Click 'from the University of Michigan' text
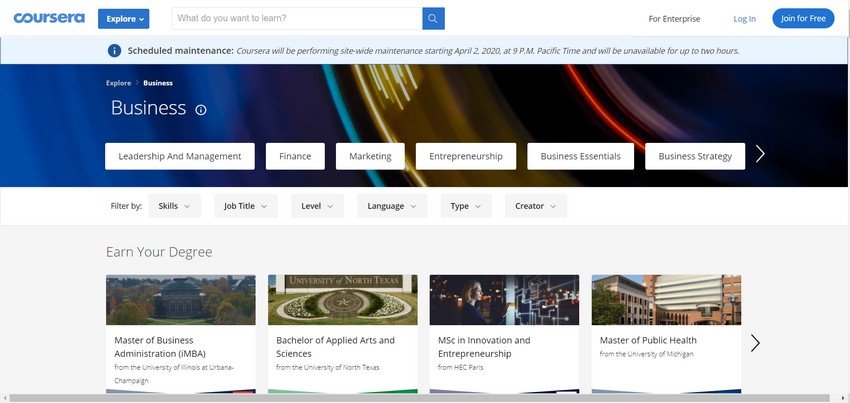The height and width of the screenshot is (403, 850). click(646, 354)
